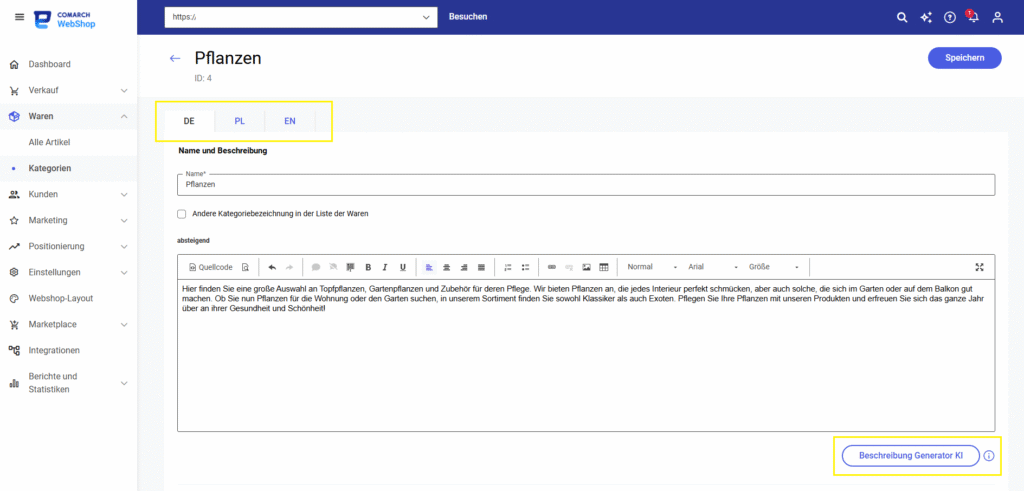
Task: Open the Arial font dropdown
Action: pyautogui.click(x=712, y=267)
